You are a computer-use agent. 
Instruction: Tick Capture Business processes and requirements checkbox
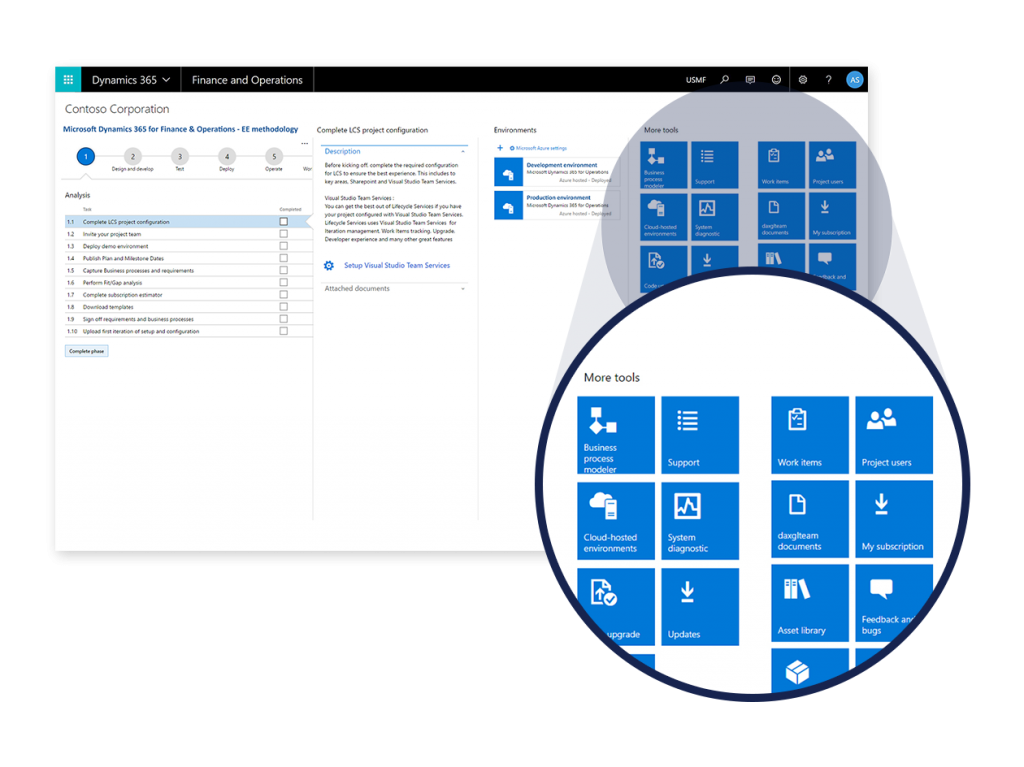pos(283,270)
